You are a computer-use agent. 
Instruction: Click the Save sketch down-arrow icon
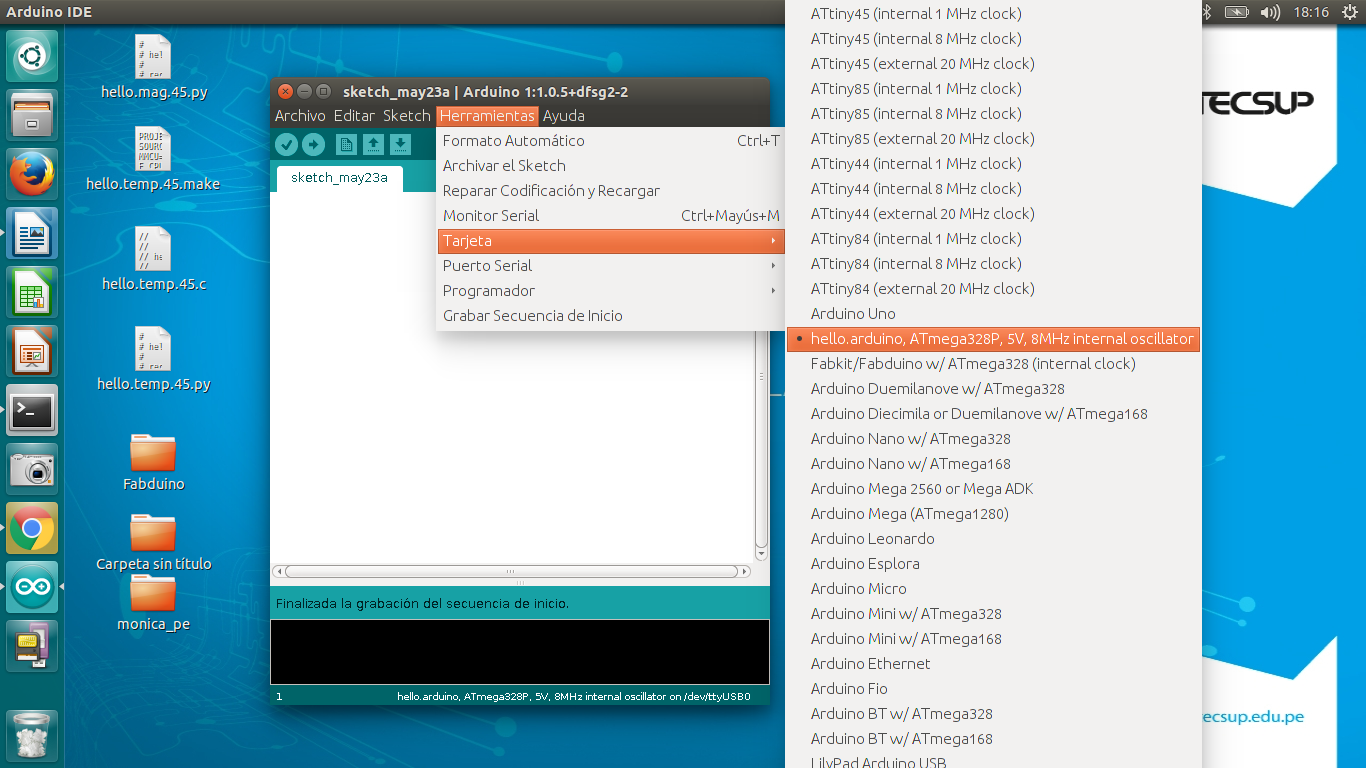pyautogui.click(x=400, y=145)
